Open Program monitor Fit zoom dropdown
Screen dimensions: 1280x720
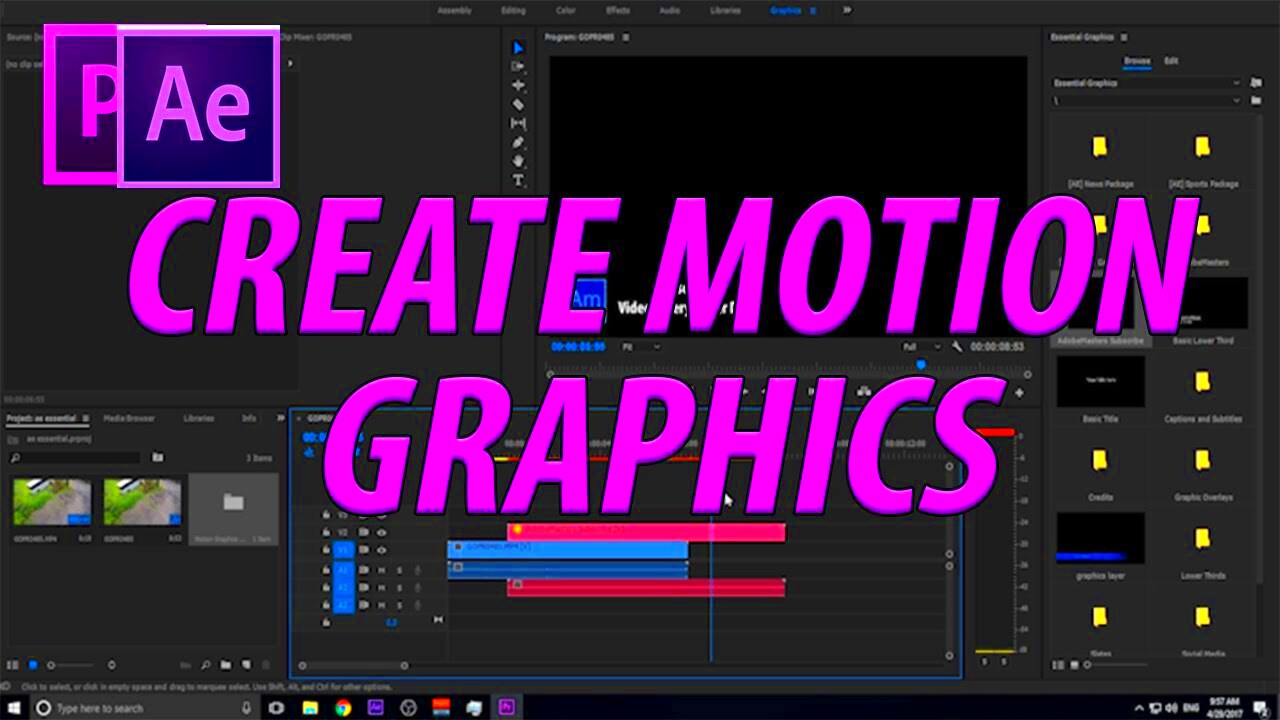pyautogui.click(x=640, y=347)
